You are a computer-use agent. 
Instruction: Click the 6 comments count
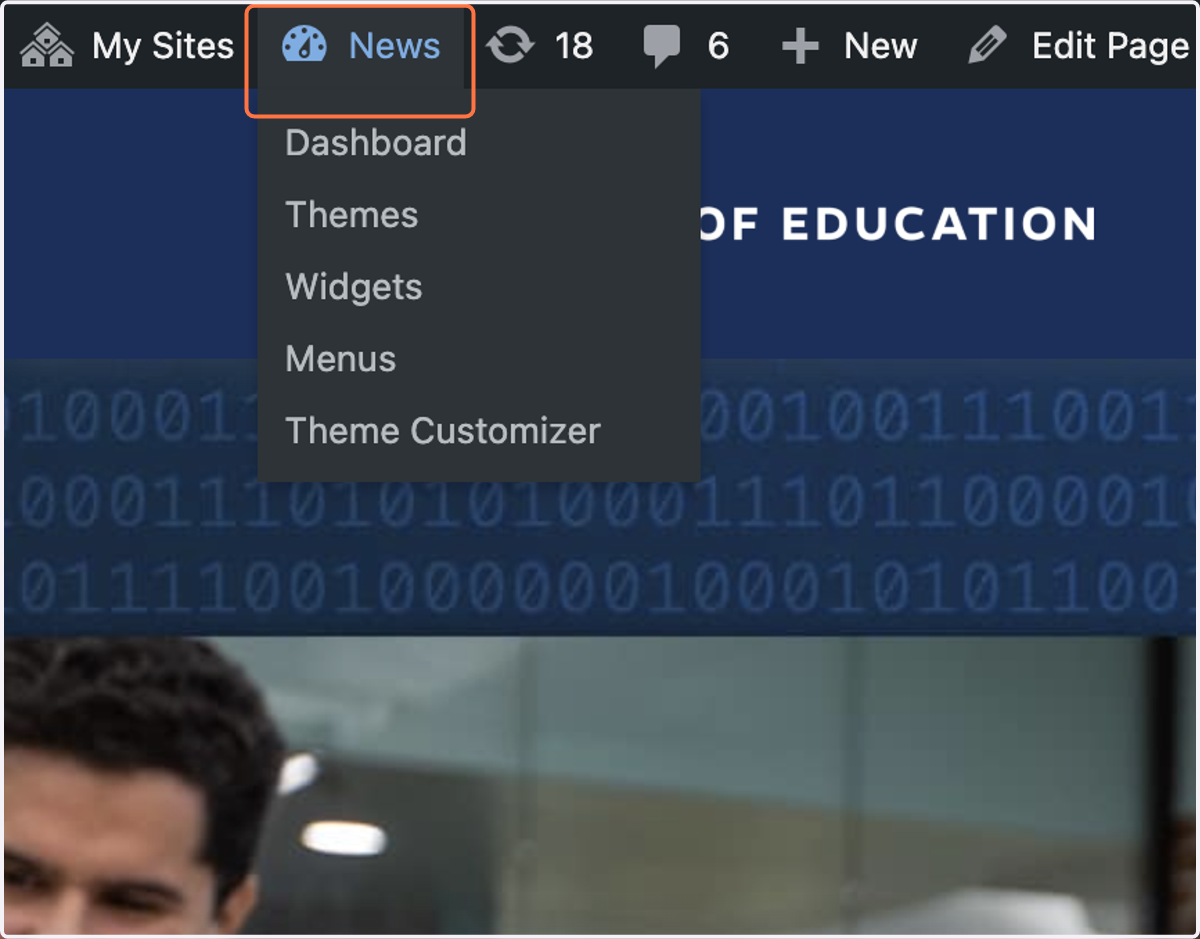click(718, 46)
